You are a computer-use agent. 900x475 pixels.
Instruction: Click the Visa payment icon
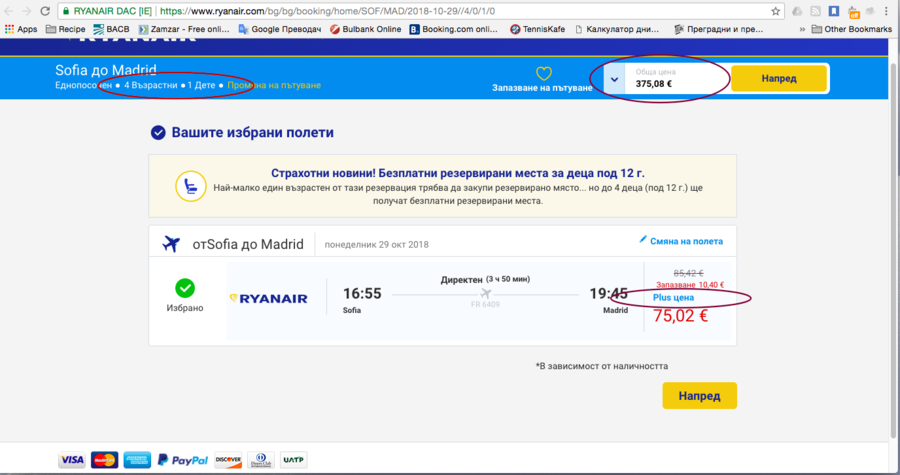tap(72, 460)
